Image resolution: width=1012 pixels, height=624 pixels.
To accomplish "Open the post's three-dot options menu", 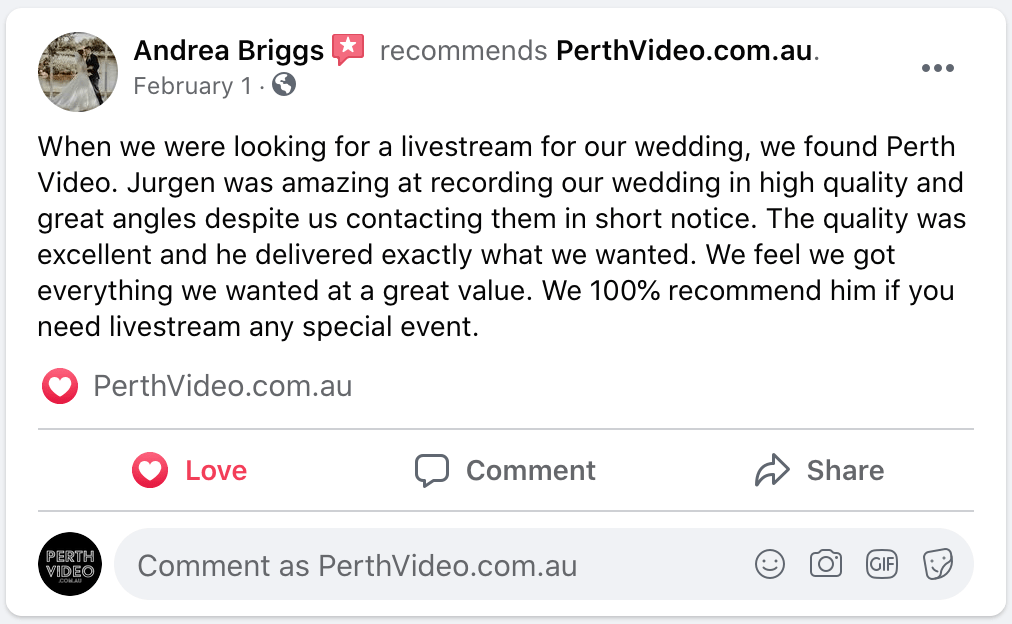I will coord(937,68).
